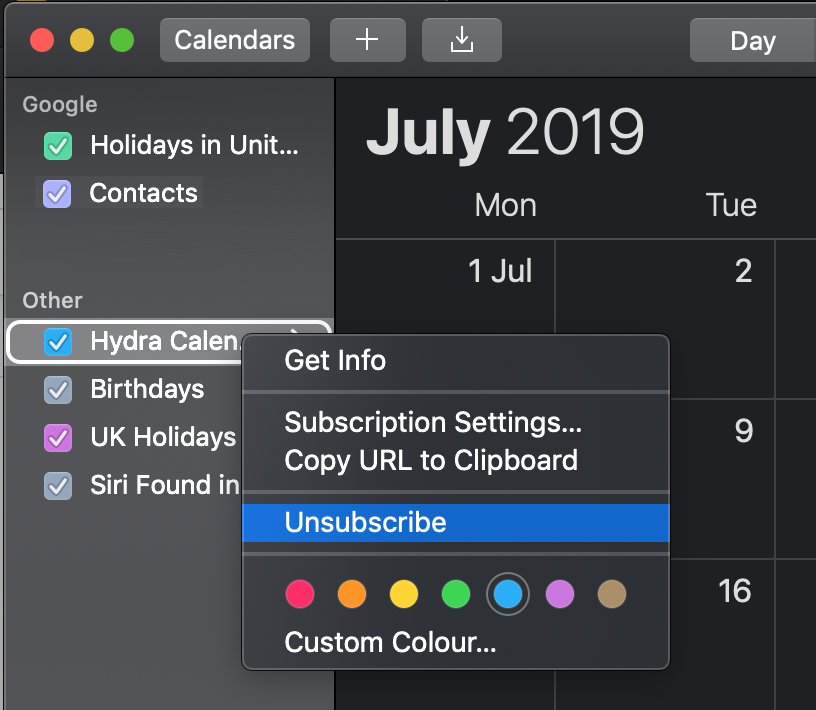Open the Calendars sidebar button

tap(234, 40)
